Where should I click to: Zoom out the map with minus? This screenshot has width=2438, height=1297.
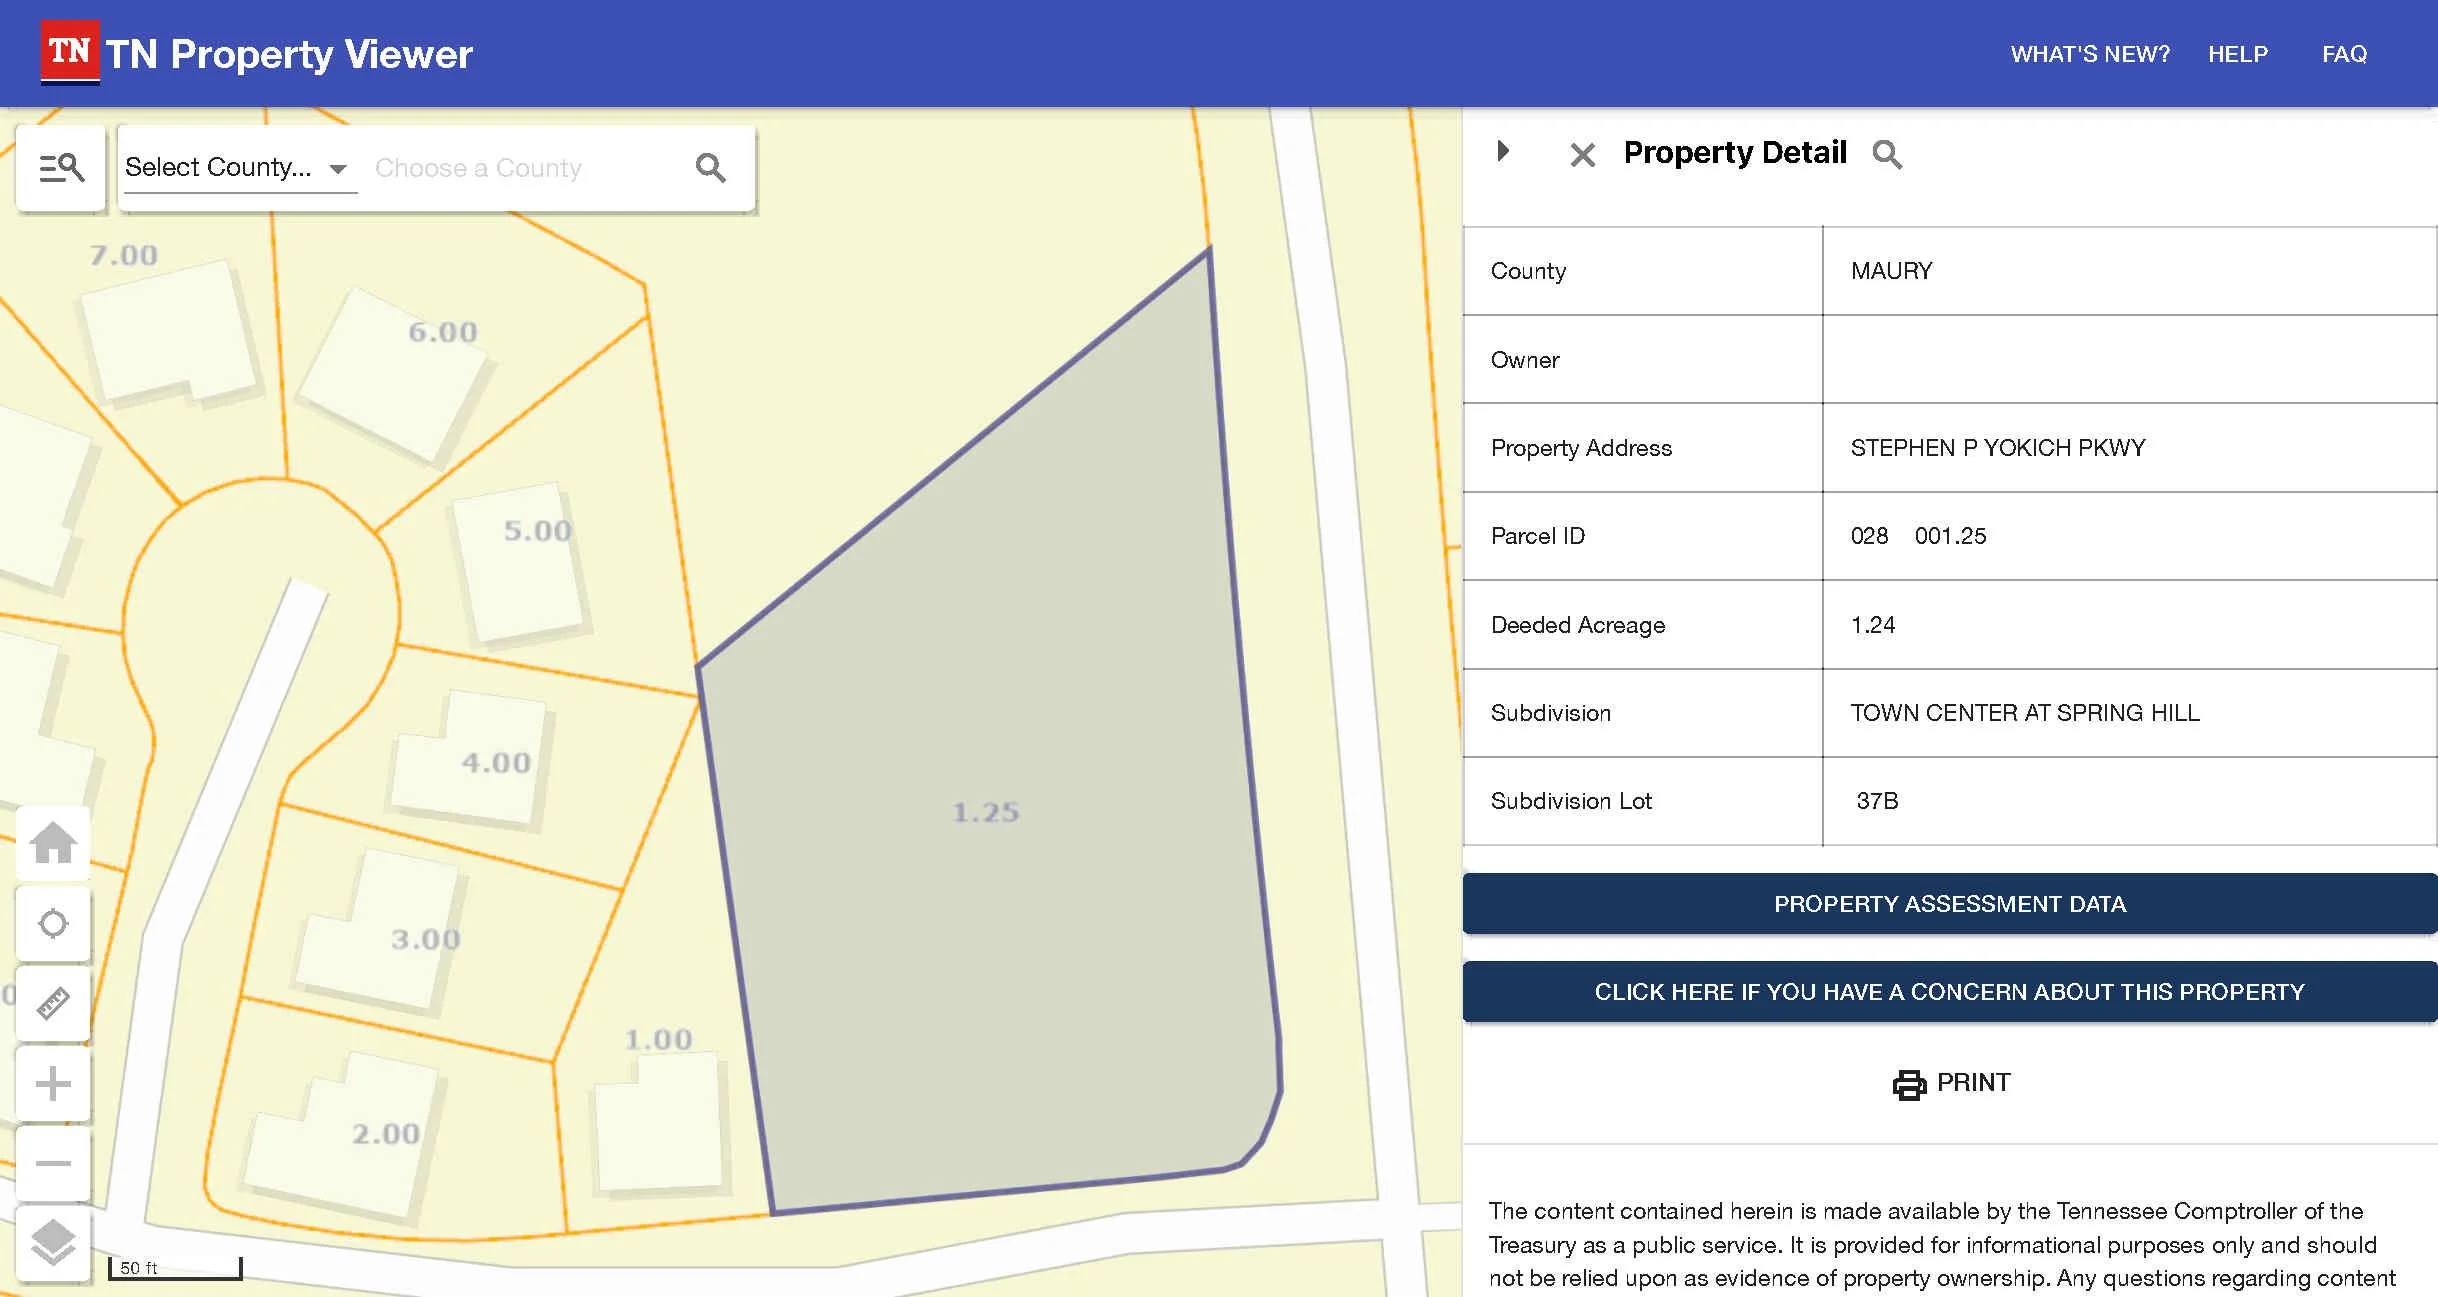pos(53,1163)
